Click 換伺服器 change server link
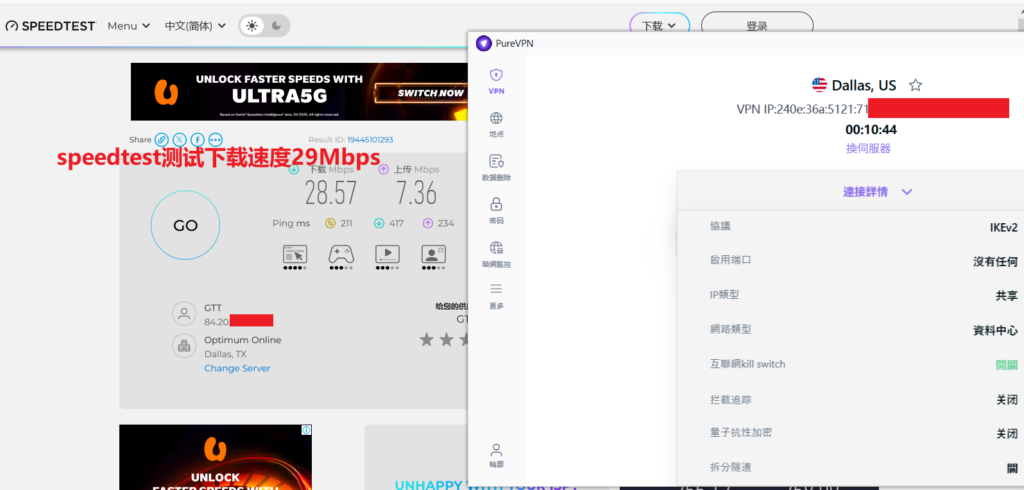Viewport: 1024px width, 490px height. point(868,148)
